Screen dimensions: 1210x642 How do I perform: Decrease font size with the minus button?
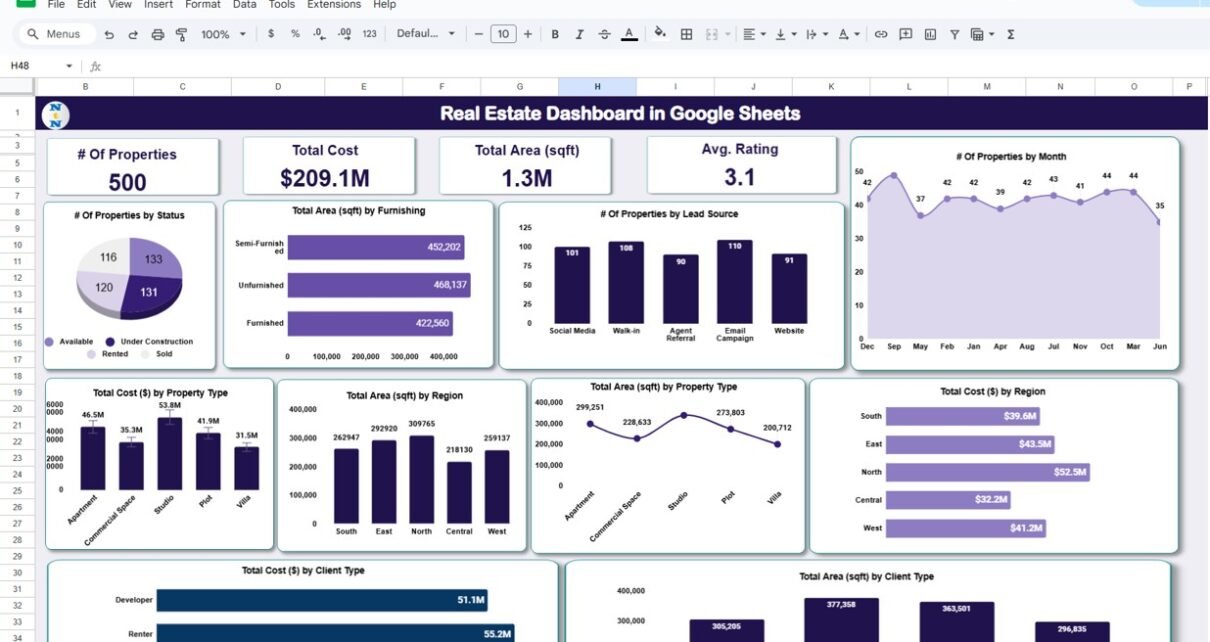(479, 34)
